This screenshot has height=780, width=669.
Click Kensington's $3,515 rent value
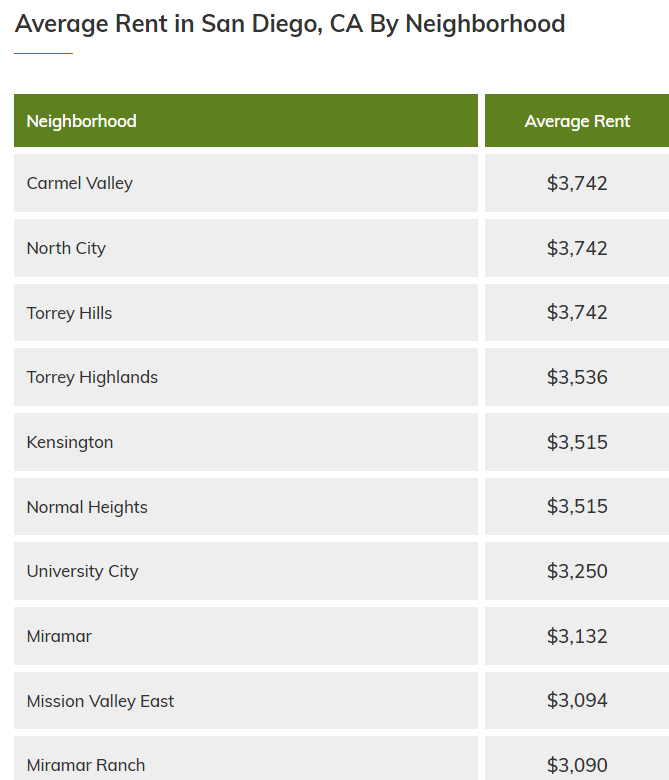tap(577, 442)
